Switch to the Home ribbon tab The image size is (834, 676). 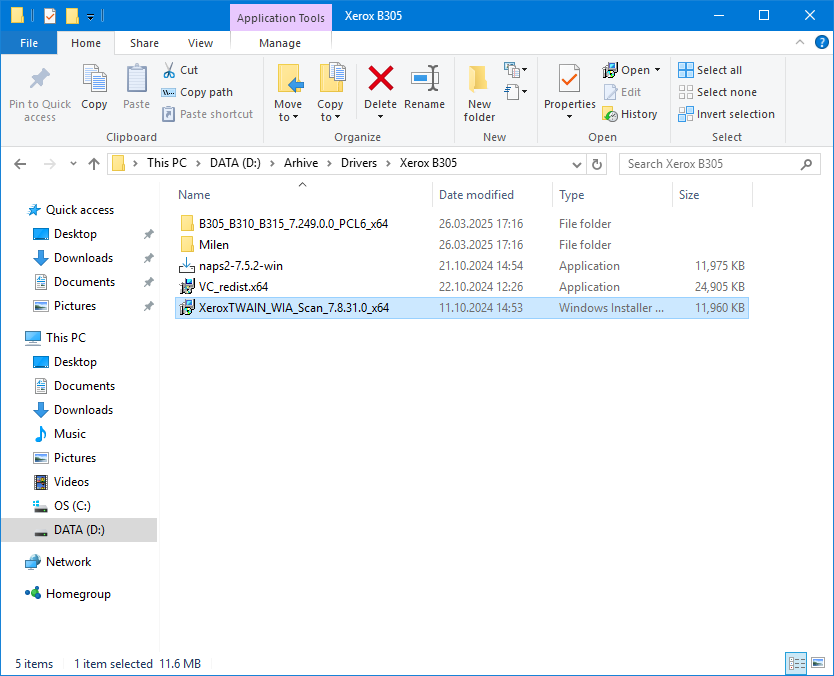86,43
